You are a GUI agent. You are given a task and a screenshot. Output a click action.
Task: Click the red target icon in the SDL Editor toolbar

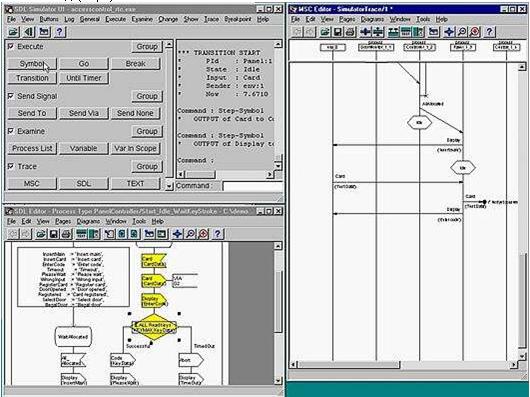203,234
